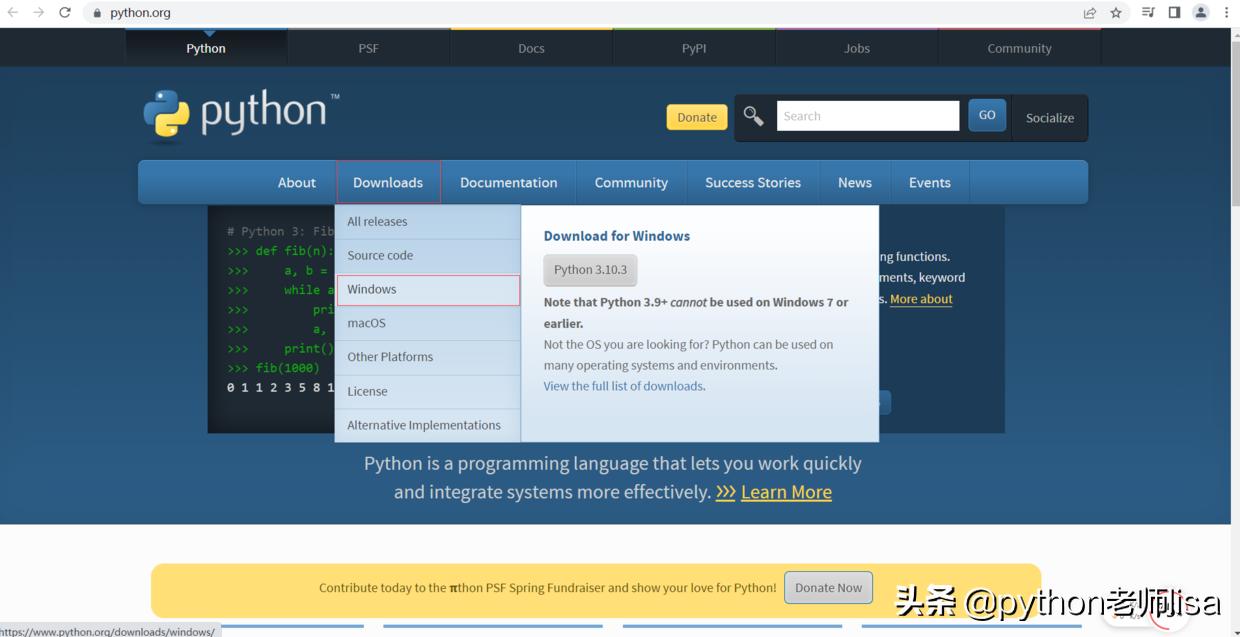The image size is (1240, 637).
Task: Click the address bar showing python.org
Action: click(x=580, y=13)
